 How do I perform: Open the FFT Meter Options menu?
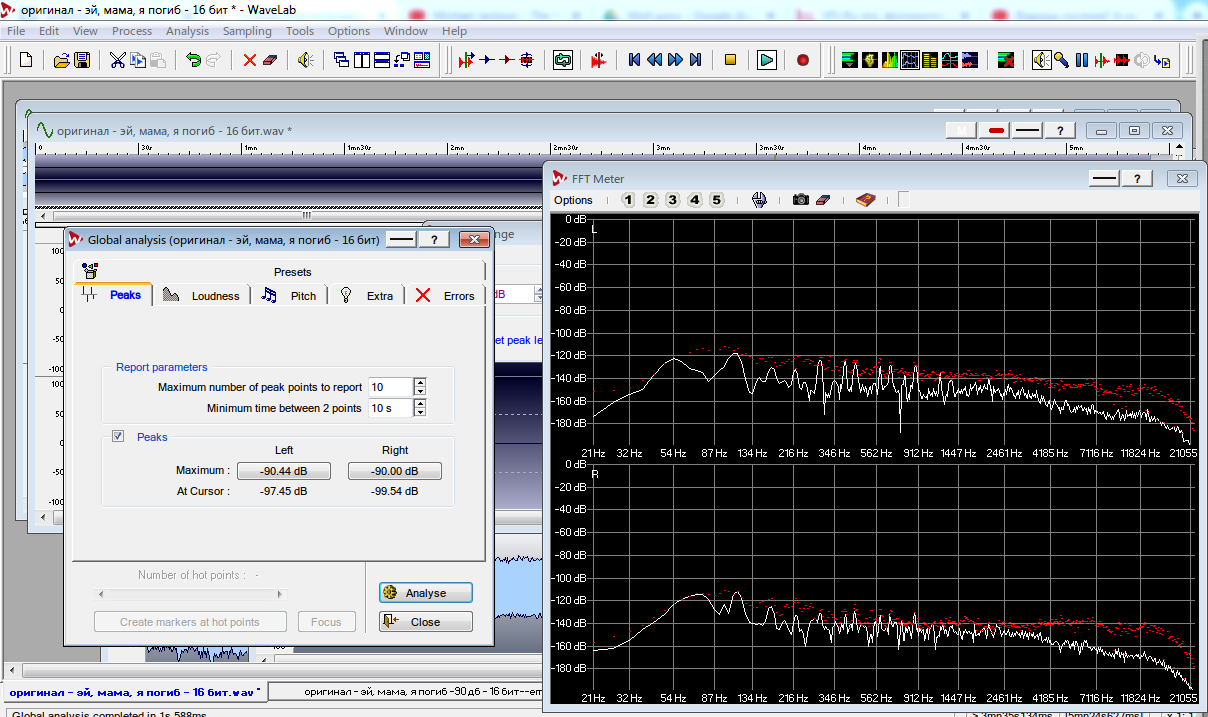573,200
